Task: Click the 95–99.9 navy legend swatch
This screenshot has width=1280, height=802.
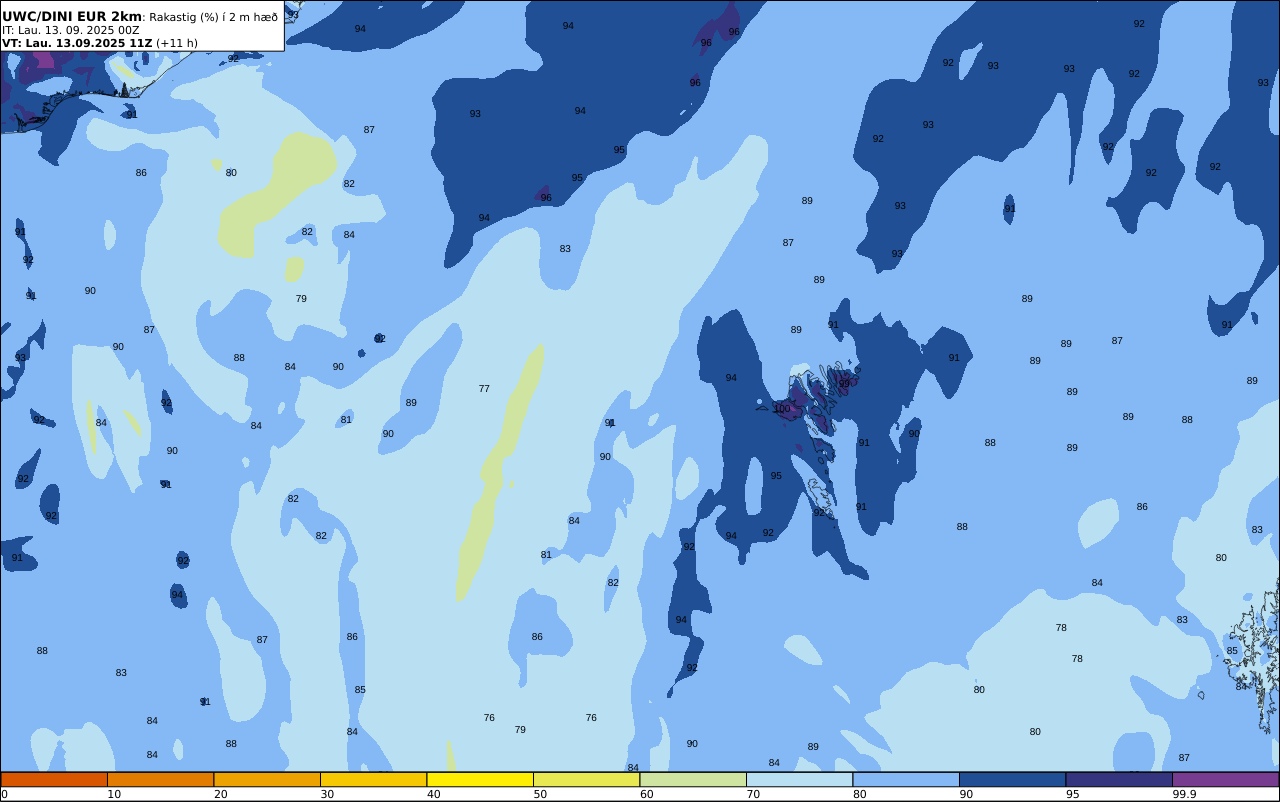Action: [x=1119, y=779]
